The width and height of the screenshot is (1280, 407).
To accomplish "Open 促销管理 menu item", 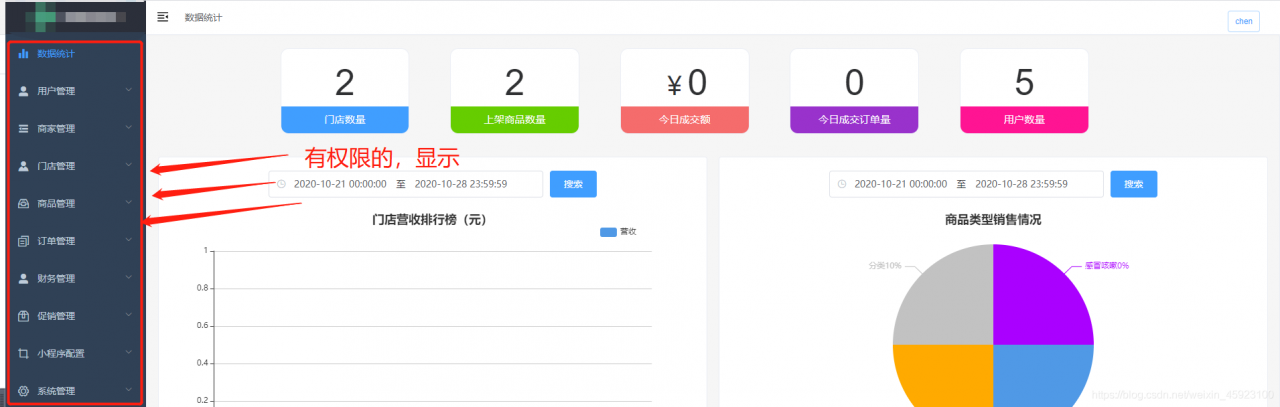I will tap(75, 316).
